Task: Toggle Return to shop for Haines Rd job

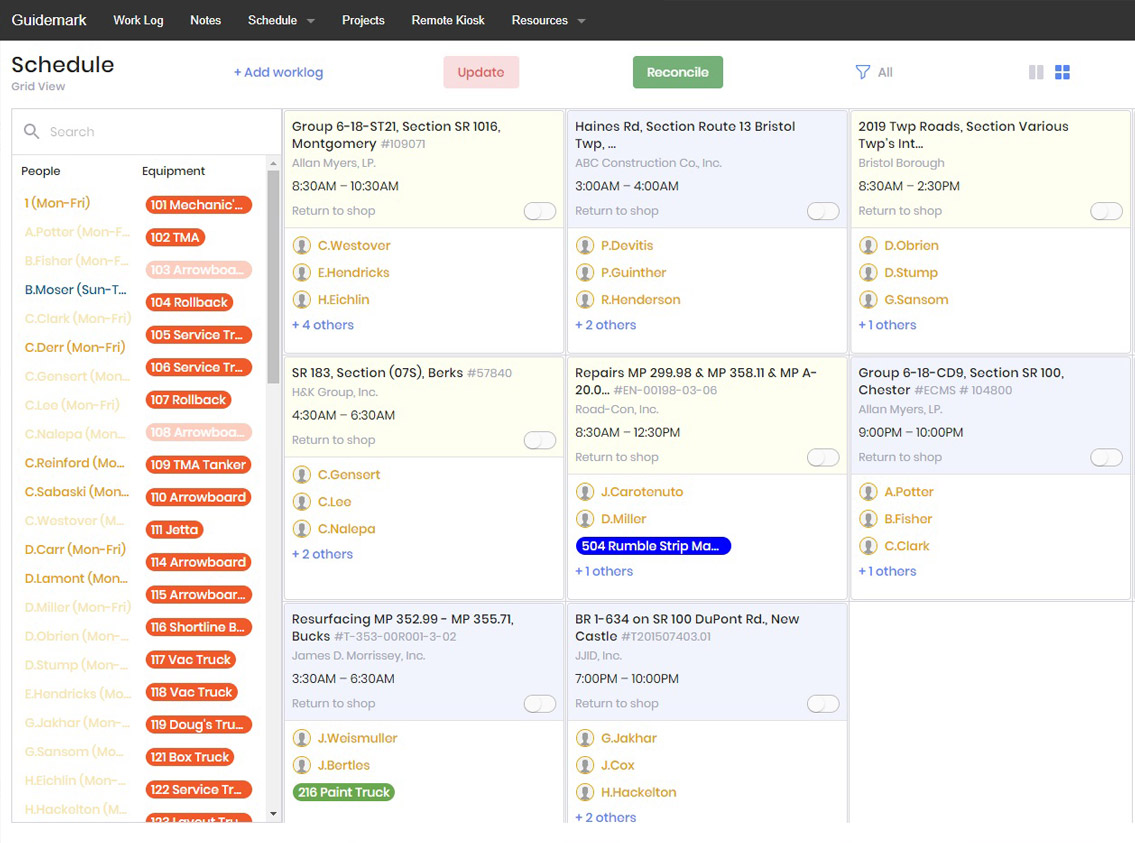Action: tap(823, 211)
